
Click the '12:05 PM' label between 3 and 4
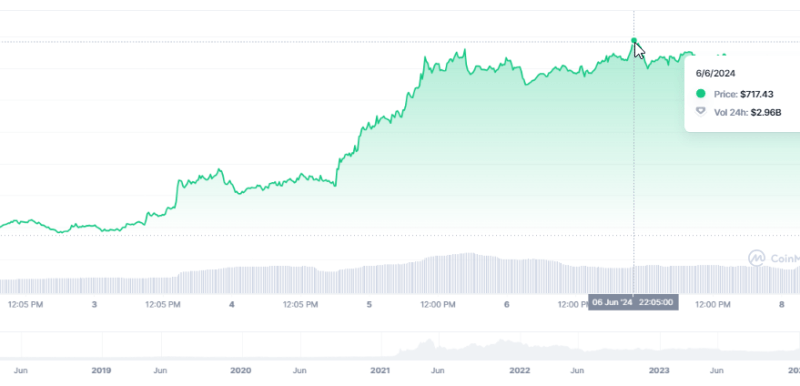click(x=163, y=304)
